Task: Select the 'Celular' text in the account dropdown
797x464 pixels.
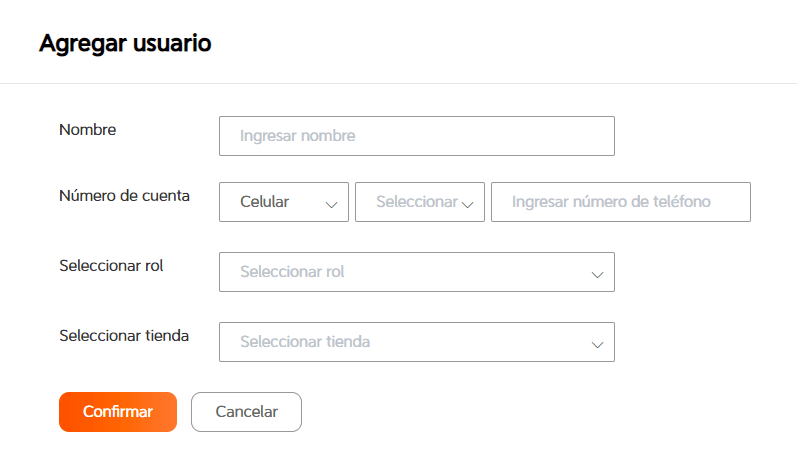Action: [265, 202]
